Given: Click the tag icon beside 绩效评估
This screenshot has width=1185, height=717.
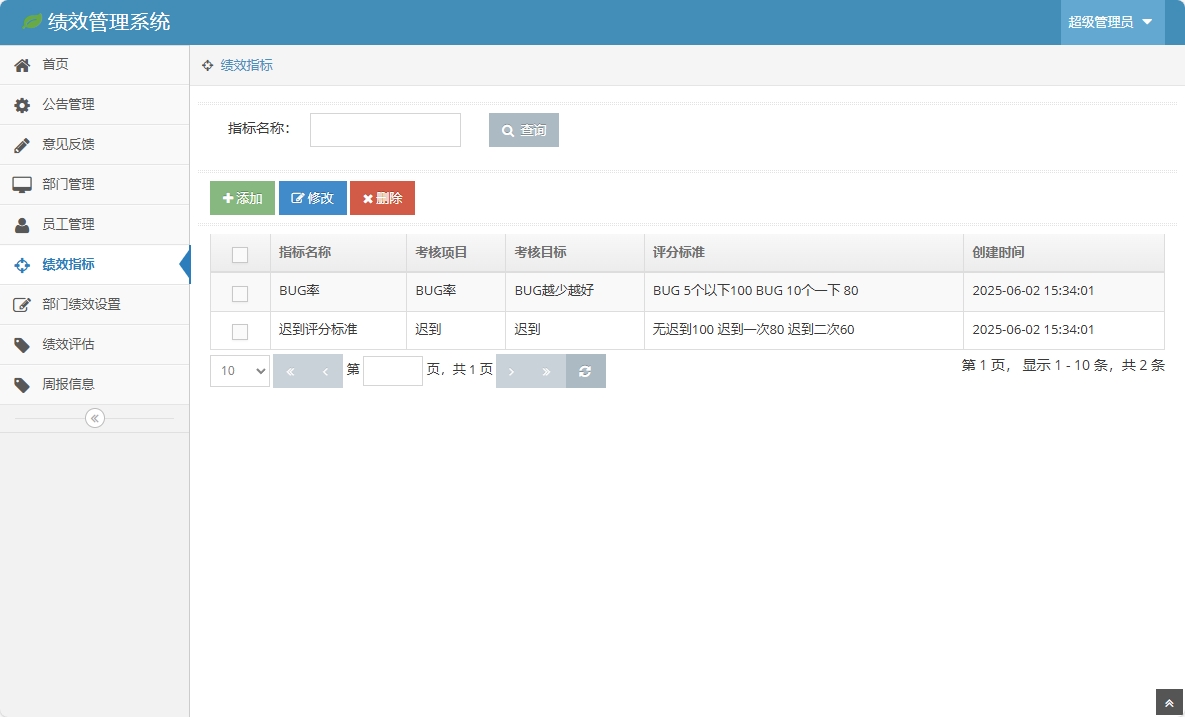Looking at the screenshot, I should tap(22, 345).
